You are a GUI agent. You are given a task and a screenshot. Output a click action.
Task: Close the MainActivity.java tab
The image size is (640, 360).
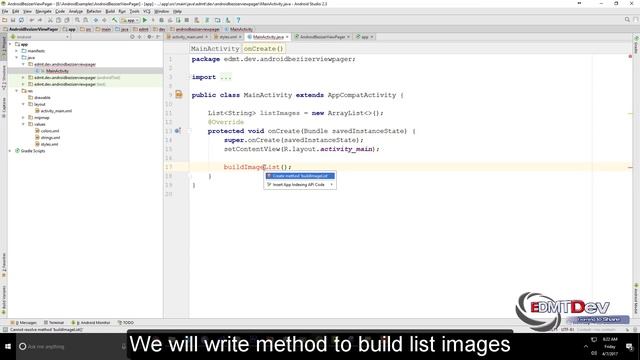point(287,37)
